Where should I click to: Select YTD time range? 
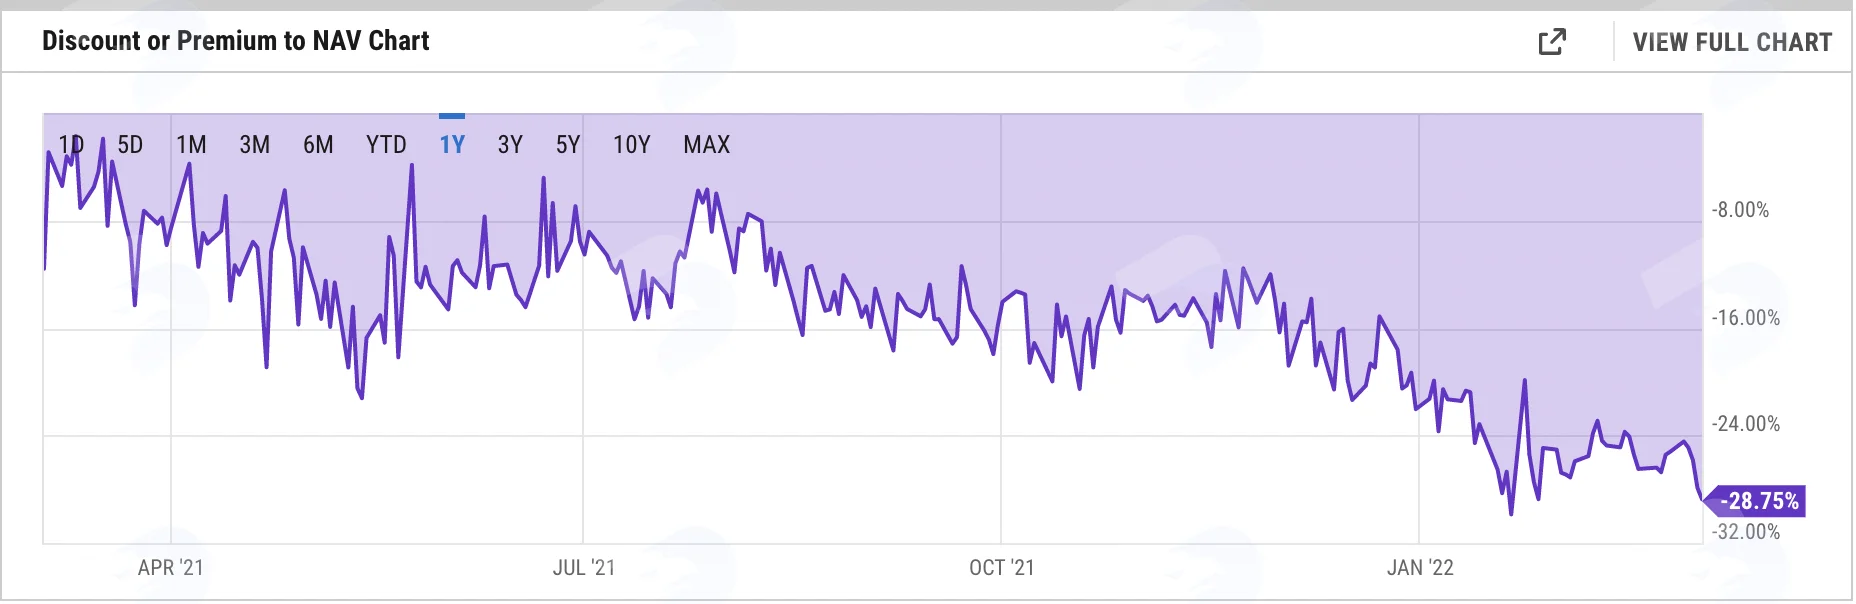[386, 145]
